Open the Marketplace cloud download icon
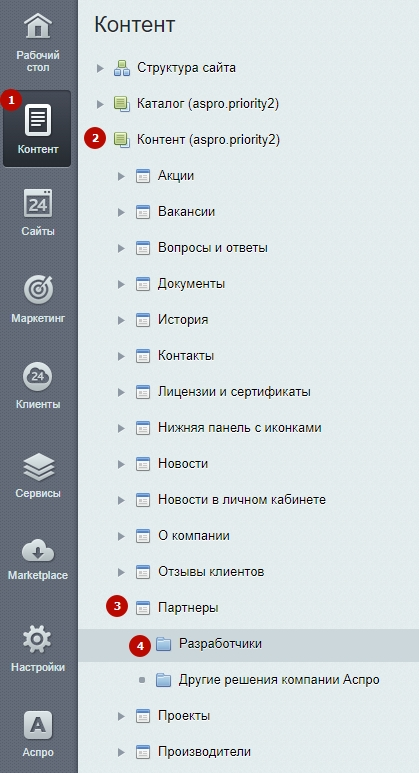The height and width of the screenshot is (773, 419). click(x=38, y=552)
